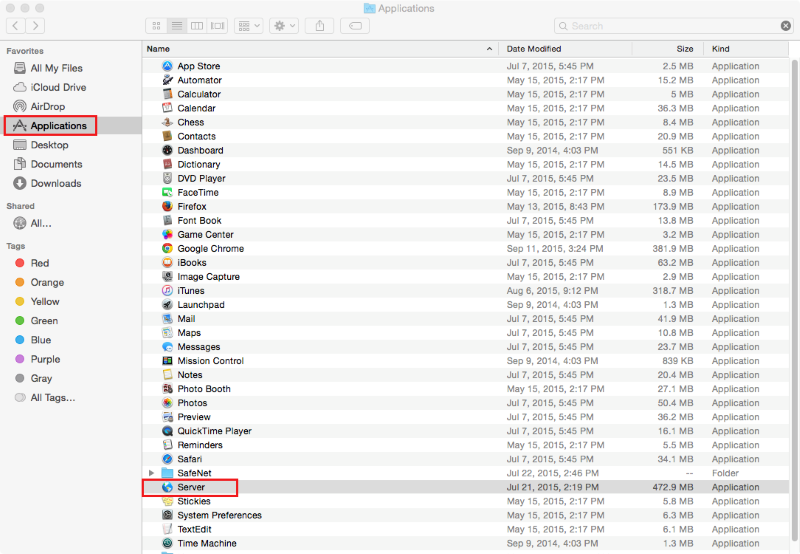Open Documents in the sidebar
Viewport: 800px width, 554px height.
pyautogui.click(x=56, y=164)
